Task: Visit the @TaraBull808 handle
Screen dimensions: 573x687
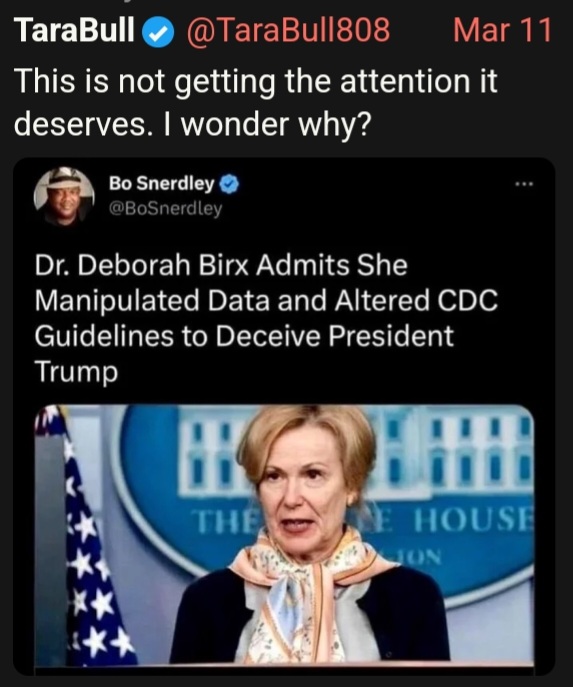Action: (288, 30)
